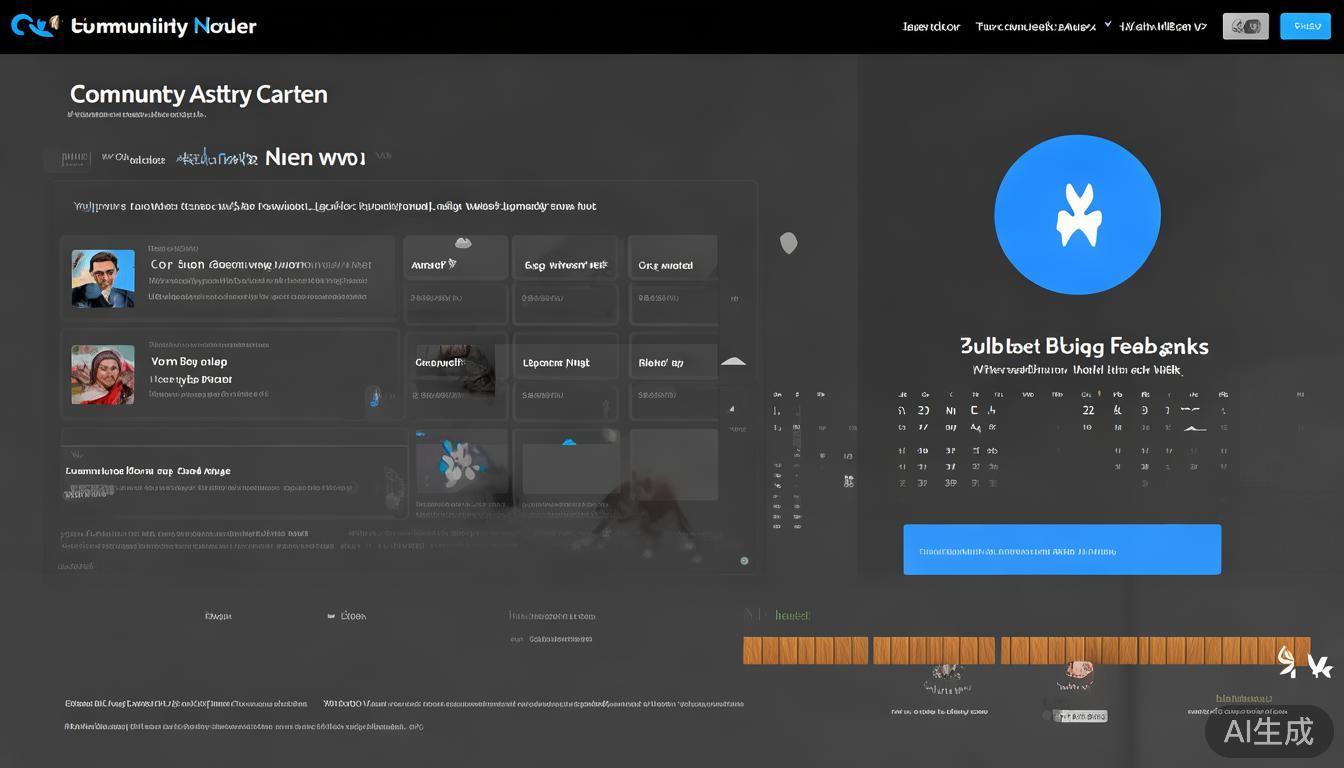Open the man in suit profile thumbnail
The width and height of the screenshot is (1344, 768).
point(103,278)
